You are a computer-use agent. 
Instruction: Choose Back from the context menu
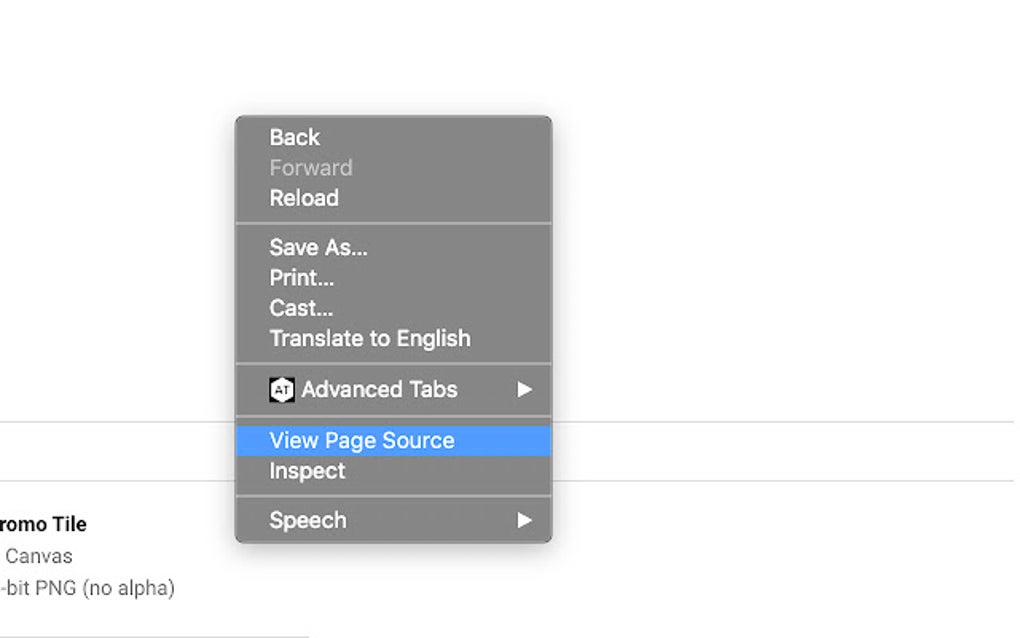point(293,137)
